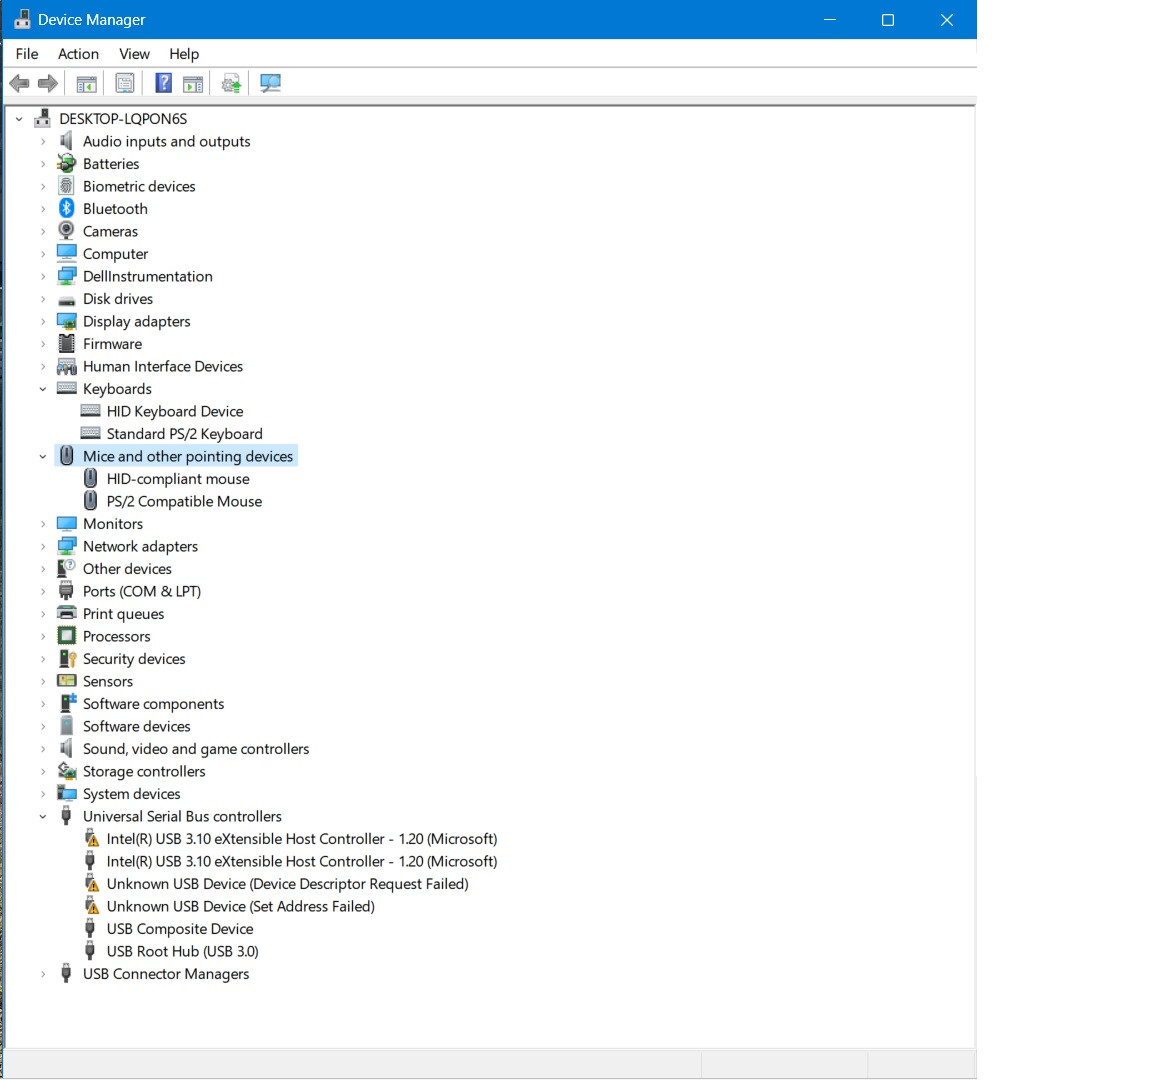The height and width of the screenshot is (1080, 1152).
Task: Select USB Root Hub (USB 3.0)
Action: click(182, 951)
